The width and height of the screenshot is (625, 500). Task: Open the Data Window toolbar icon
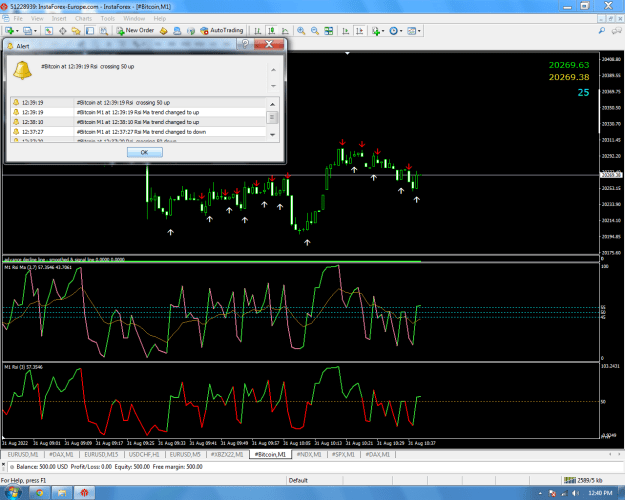[x=63, y=31]
